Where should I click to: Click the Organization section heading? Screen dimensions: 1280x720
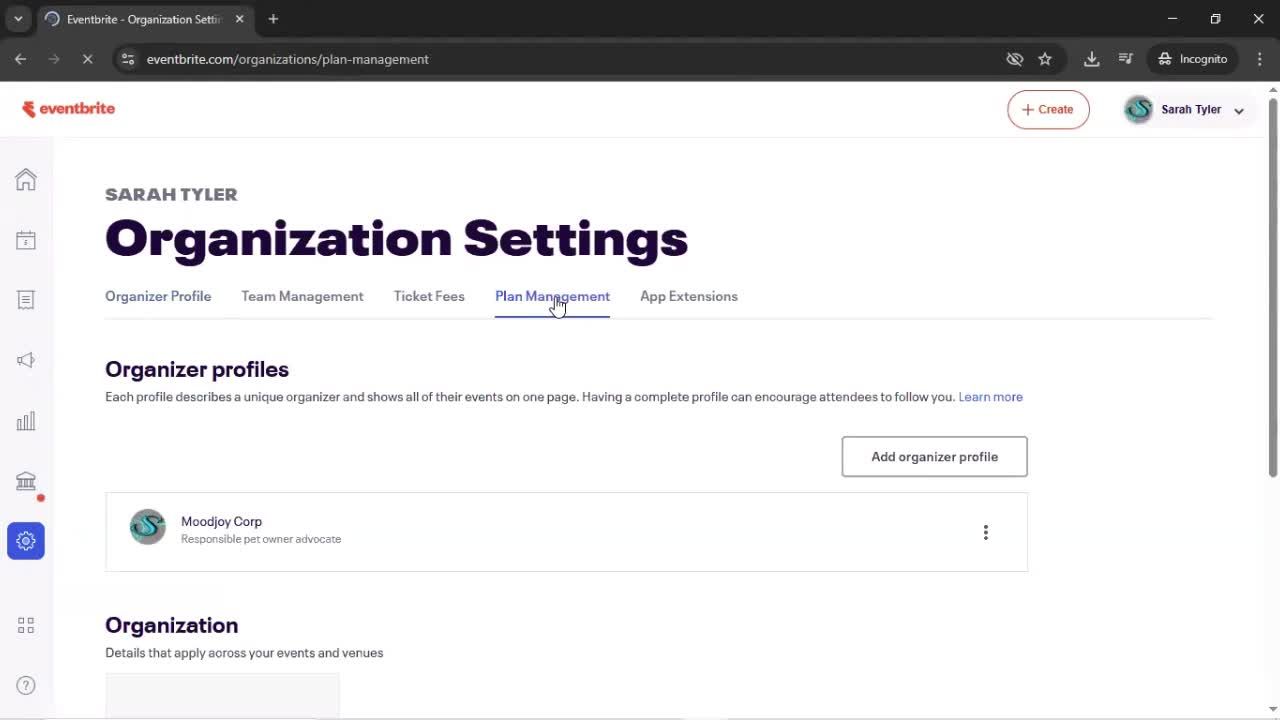pyautogui.click(x=171, y=625)
